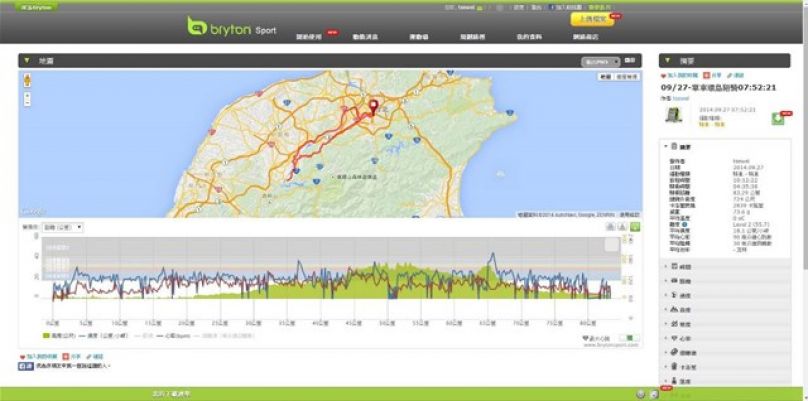Collapse the map panel header arrow
808x401 pixels.
click(x=27, y=61)
